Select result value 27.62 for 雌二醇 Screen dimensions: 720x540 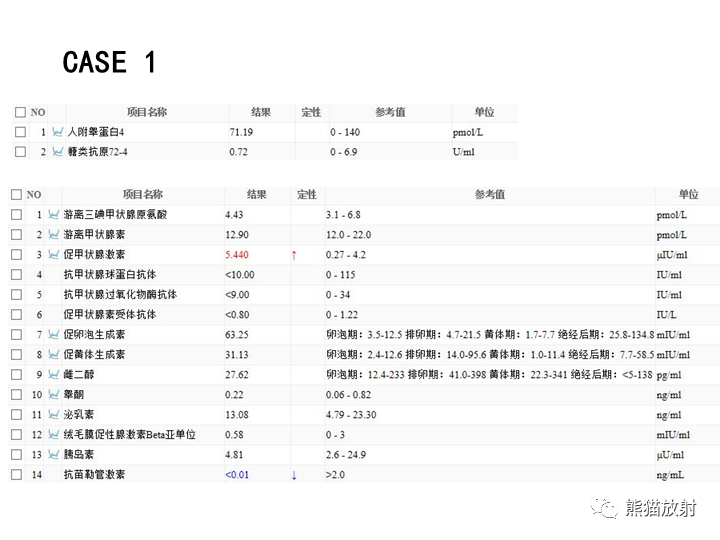237,375
